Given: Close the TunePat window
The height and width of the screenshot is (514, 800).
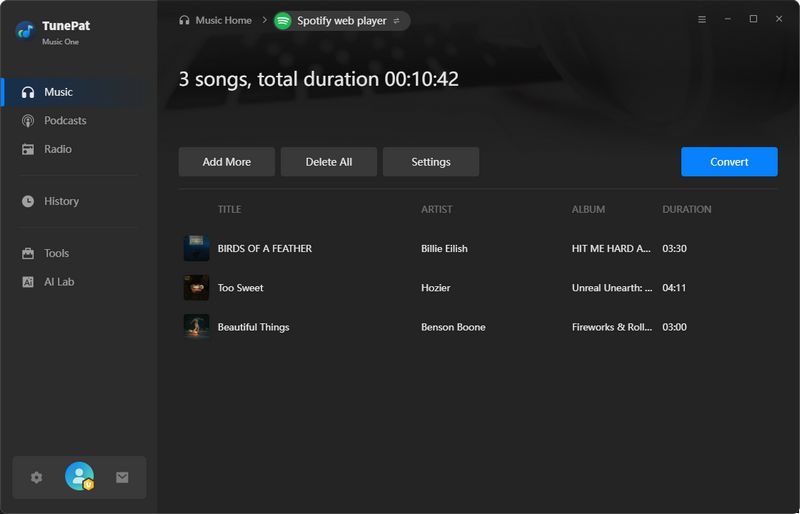Looking at the screenshot, I should (779, 19).
